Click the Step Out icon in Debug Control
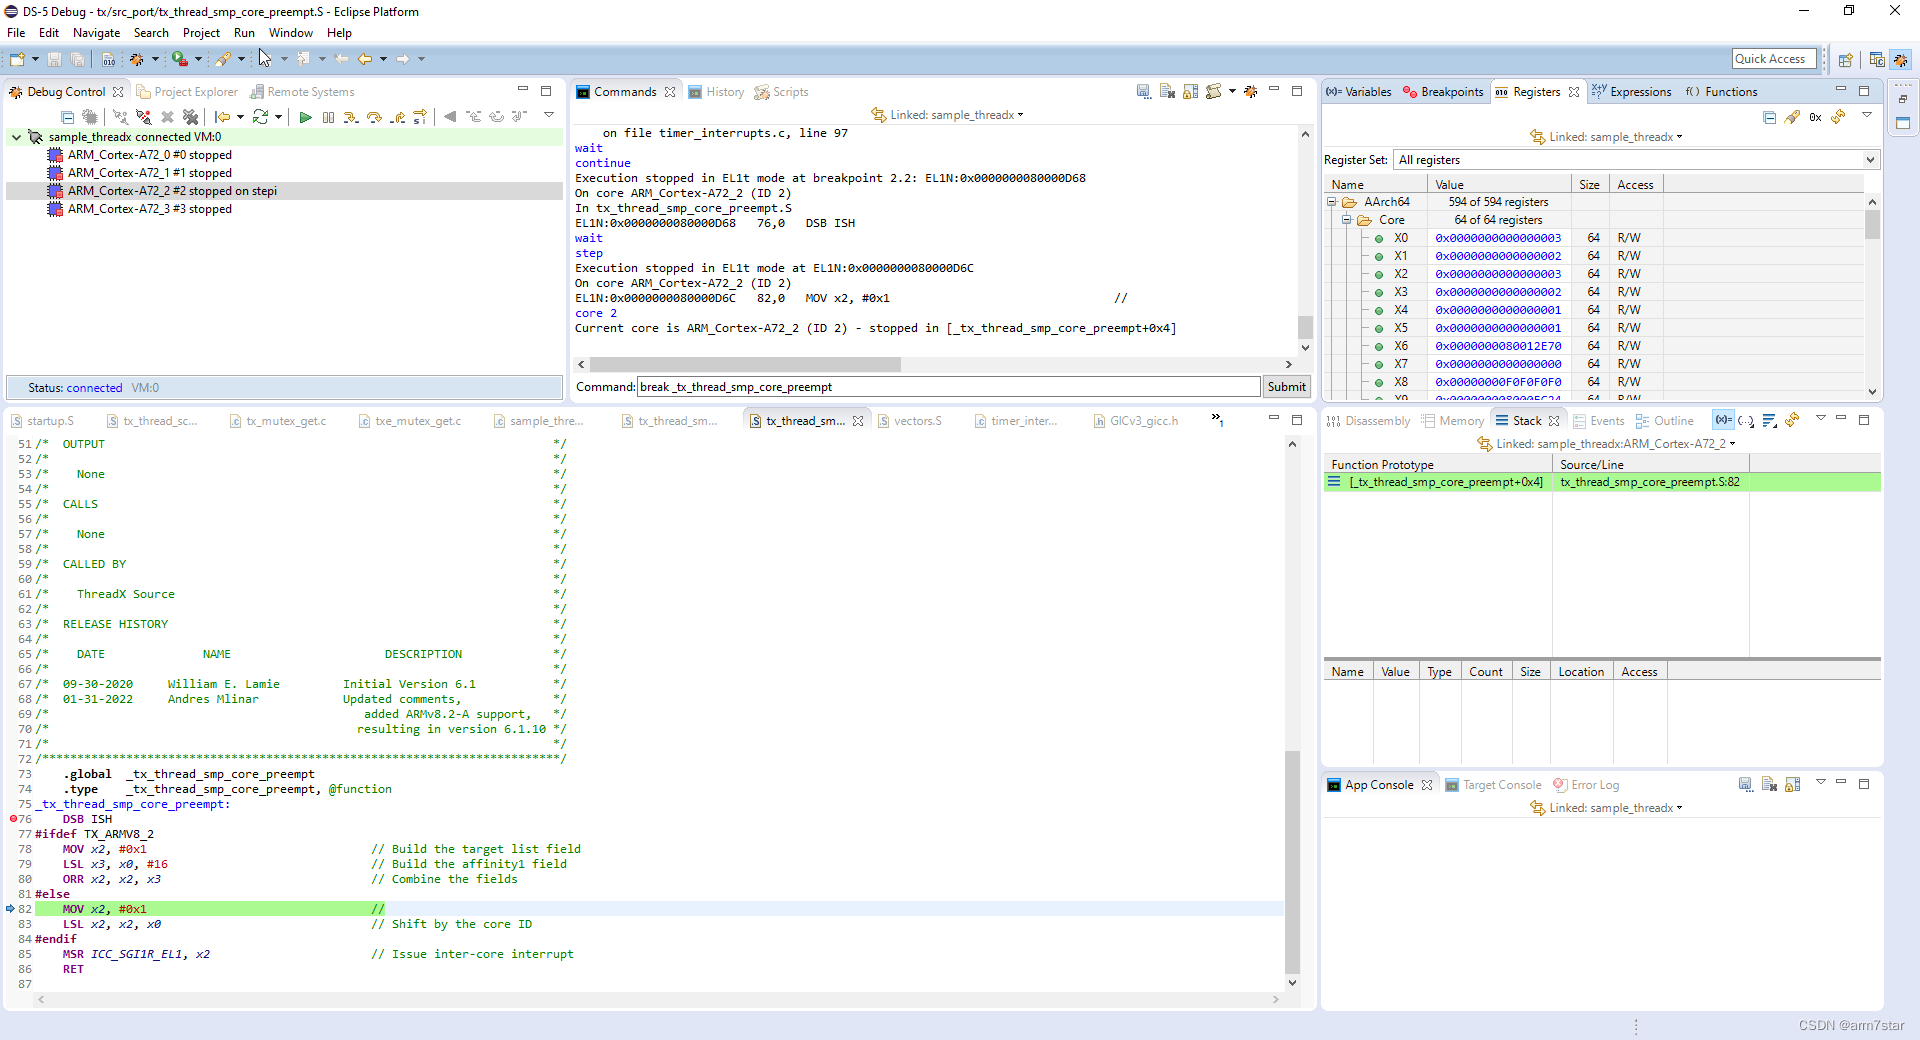The width and height of the screenshot is (1920, 1040). tap(398, 118)
